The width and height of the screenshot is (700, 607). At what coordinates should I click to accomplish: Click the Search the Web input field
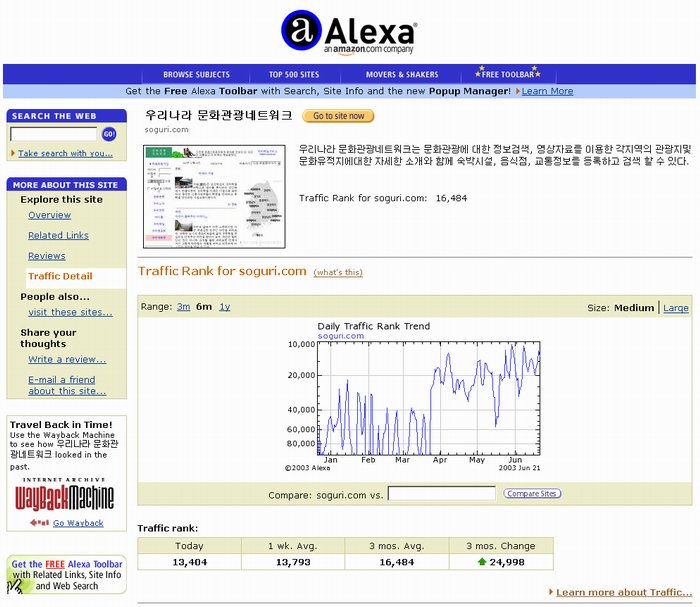click(x=54, y=134)
